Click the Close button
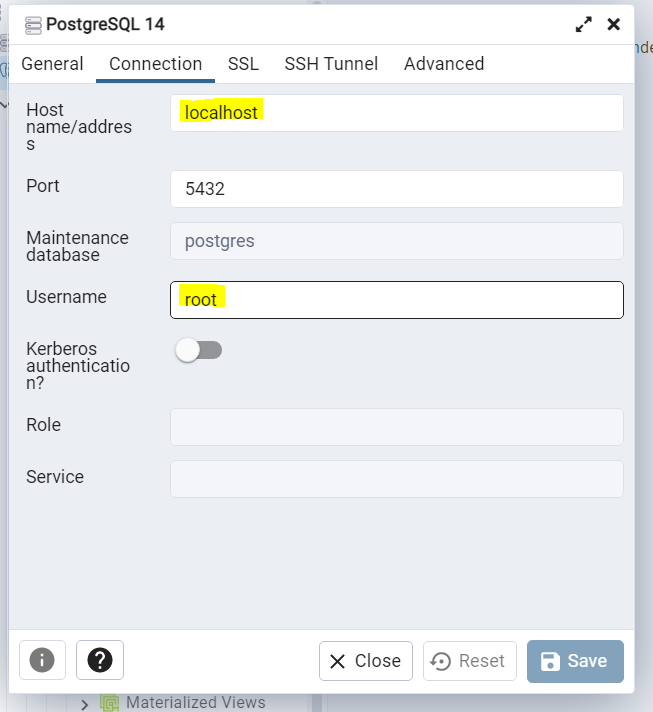The width and height of the screenshot is (653, 712). (366, 661)
